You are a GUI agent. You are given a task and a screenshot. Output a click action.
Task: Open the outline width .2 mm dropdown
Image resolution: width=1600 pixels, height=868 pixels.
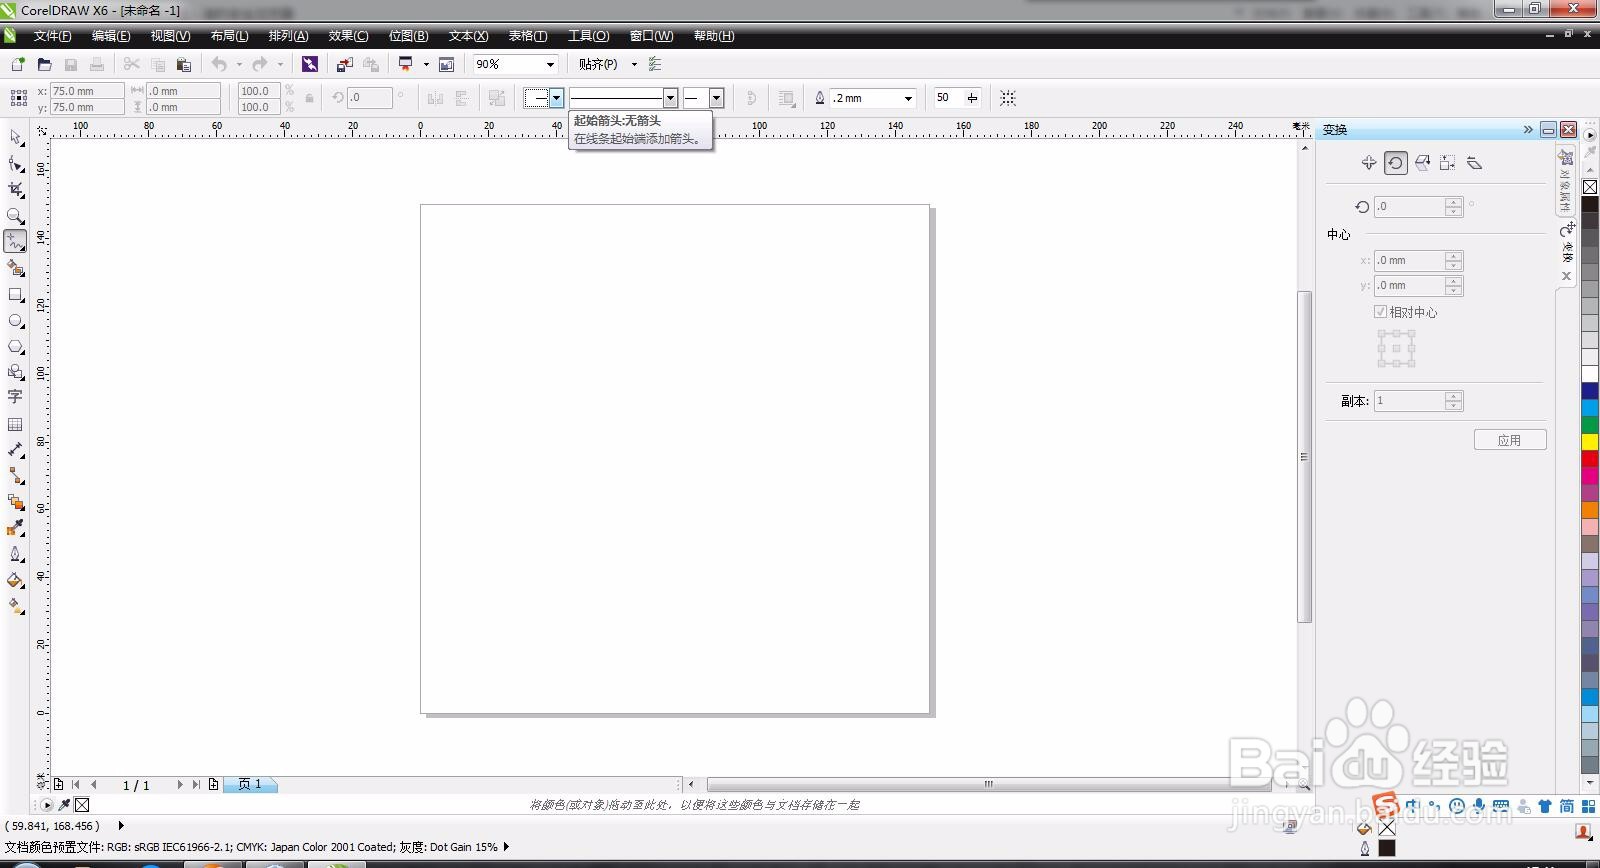(x=908, y=98)
